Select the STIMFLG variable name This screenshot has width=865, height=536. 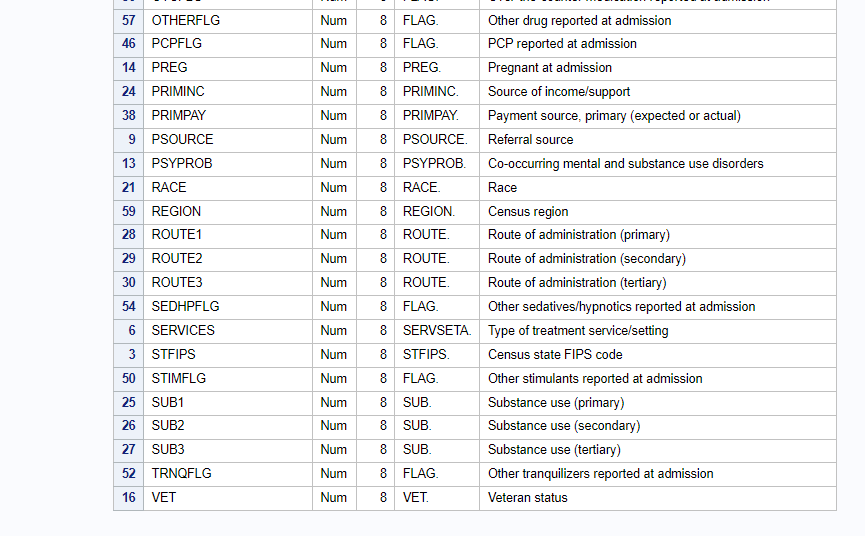180,379
